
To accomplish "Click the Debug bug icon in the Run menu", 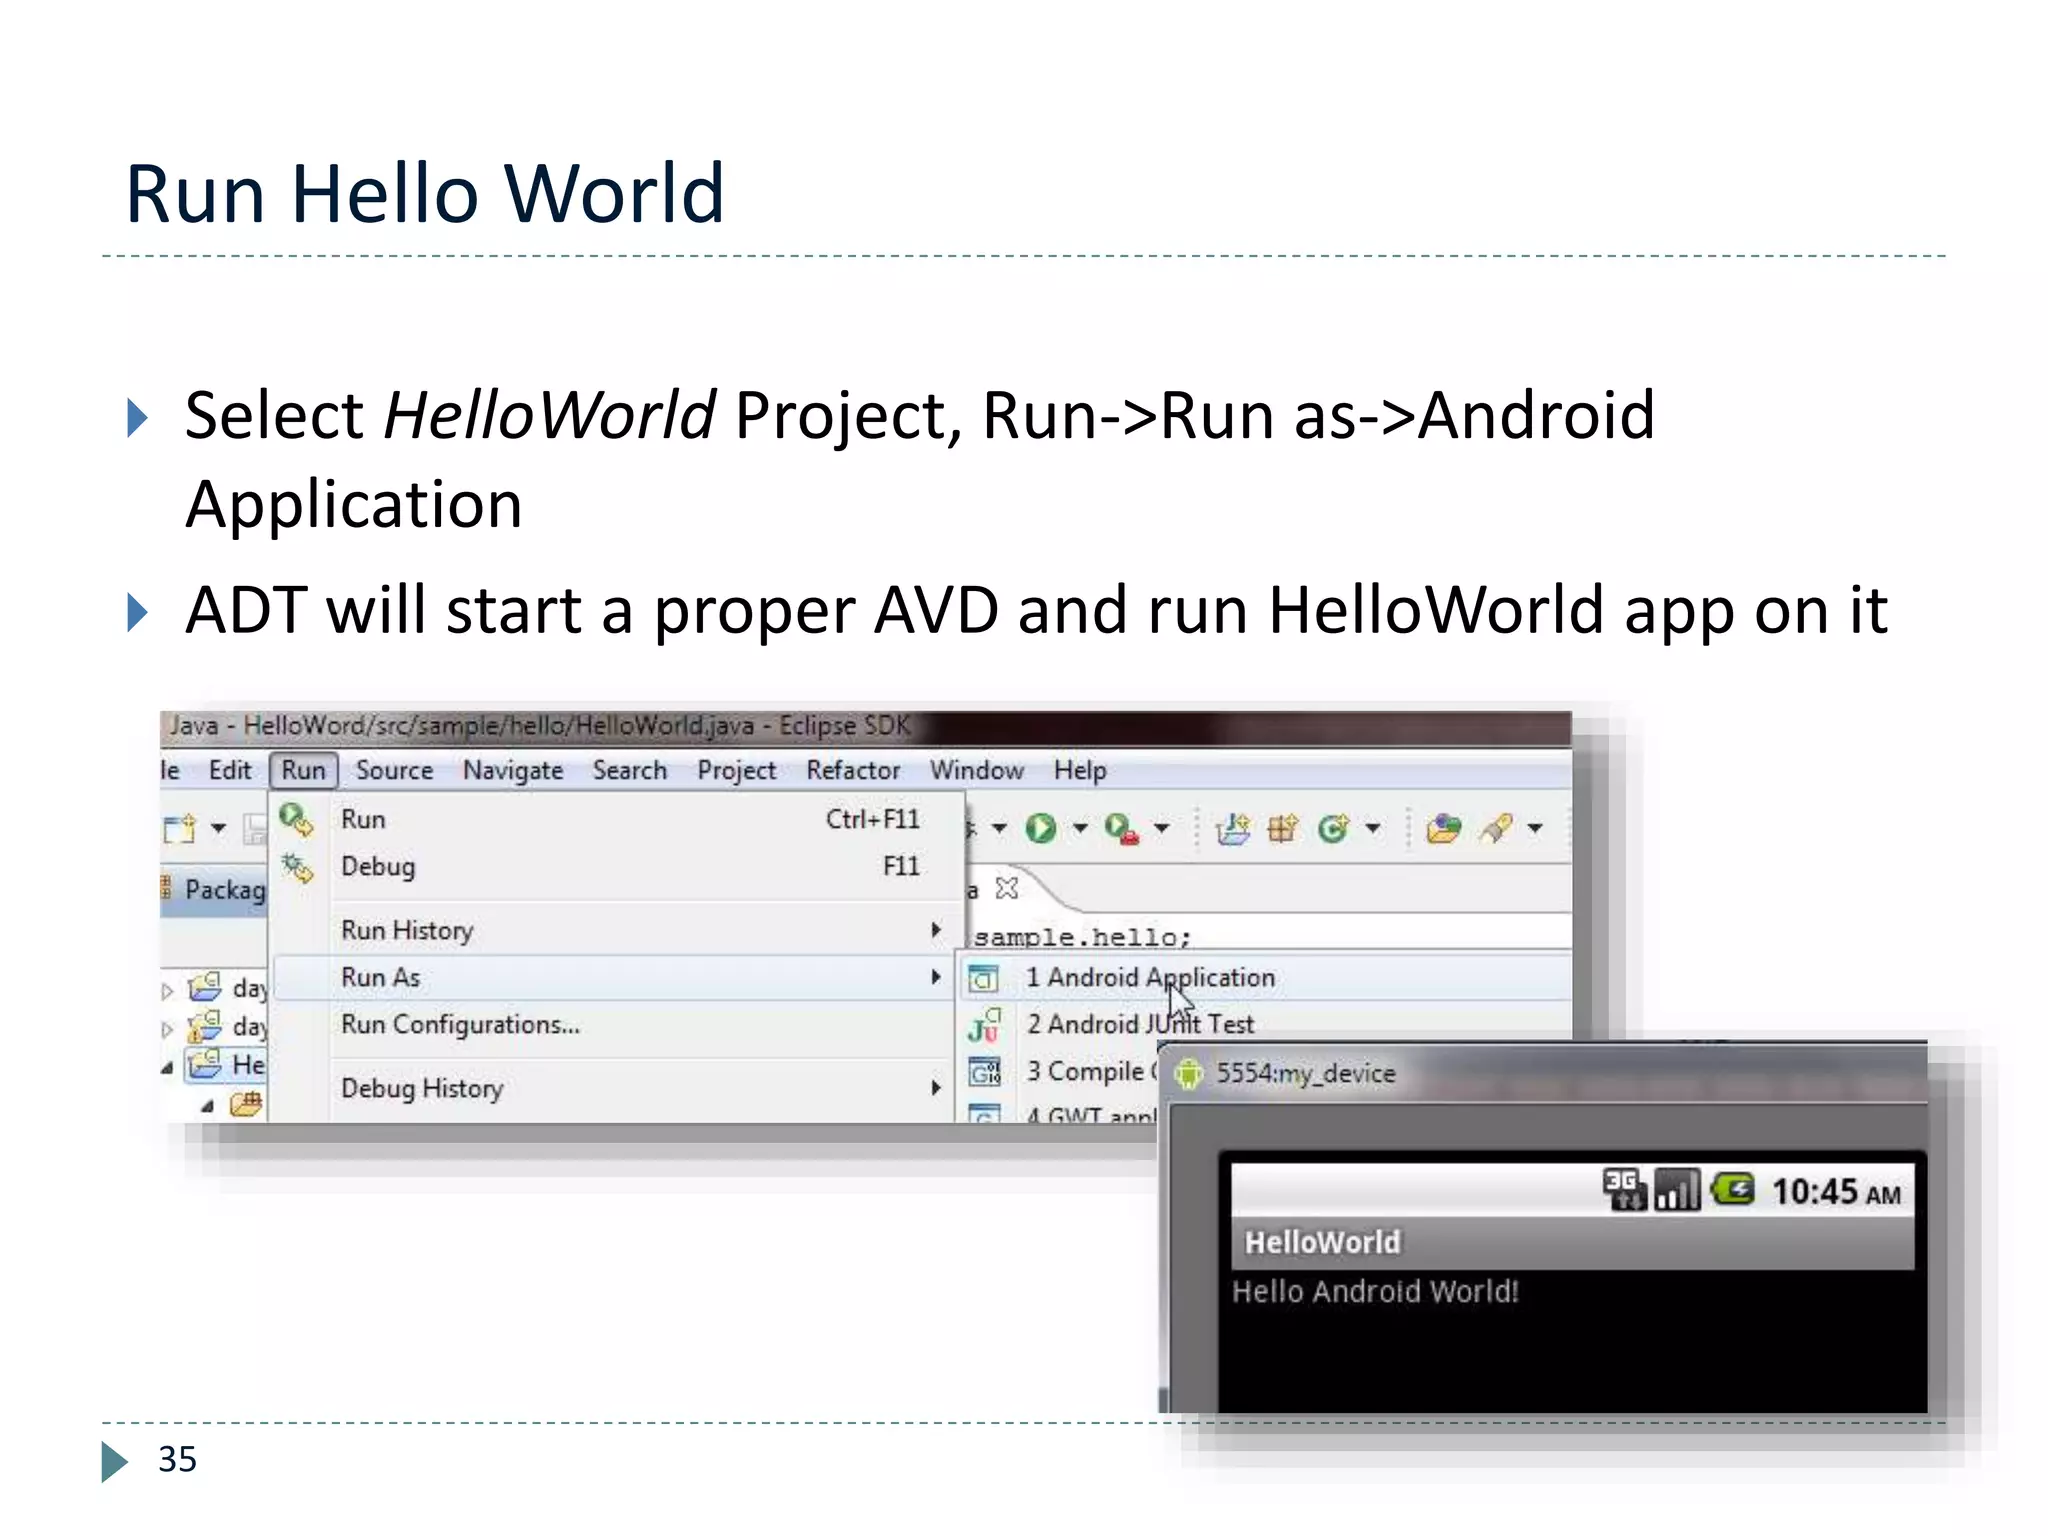I will 296,867.
